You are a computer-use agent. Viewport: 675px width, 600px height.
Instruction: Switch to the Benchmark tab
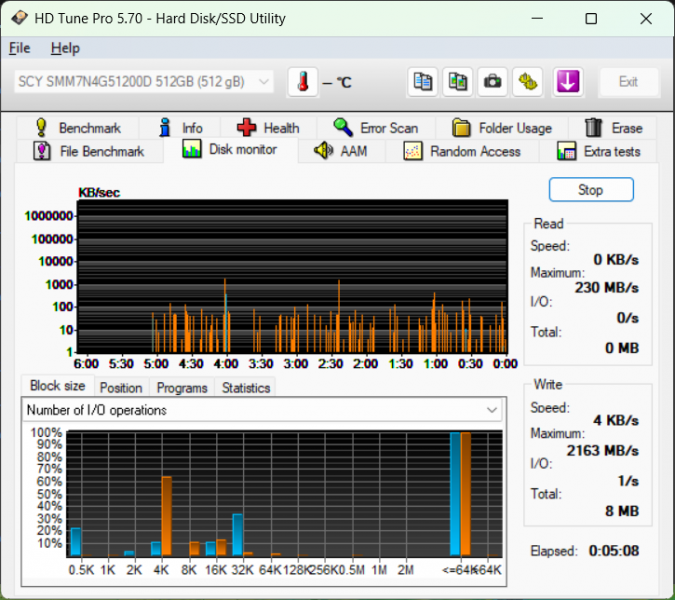pos(77,128)
